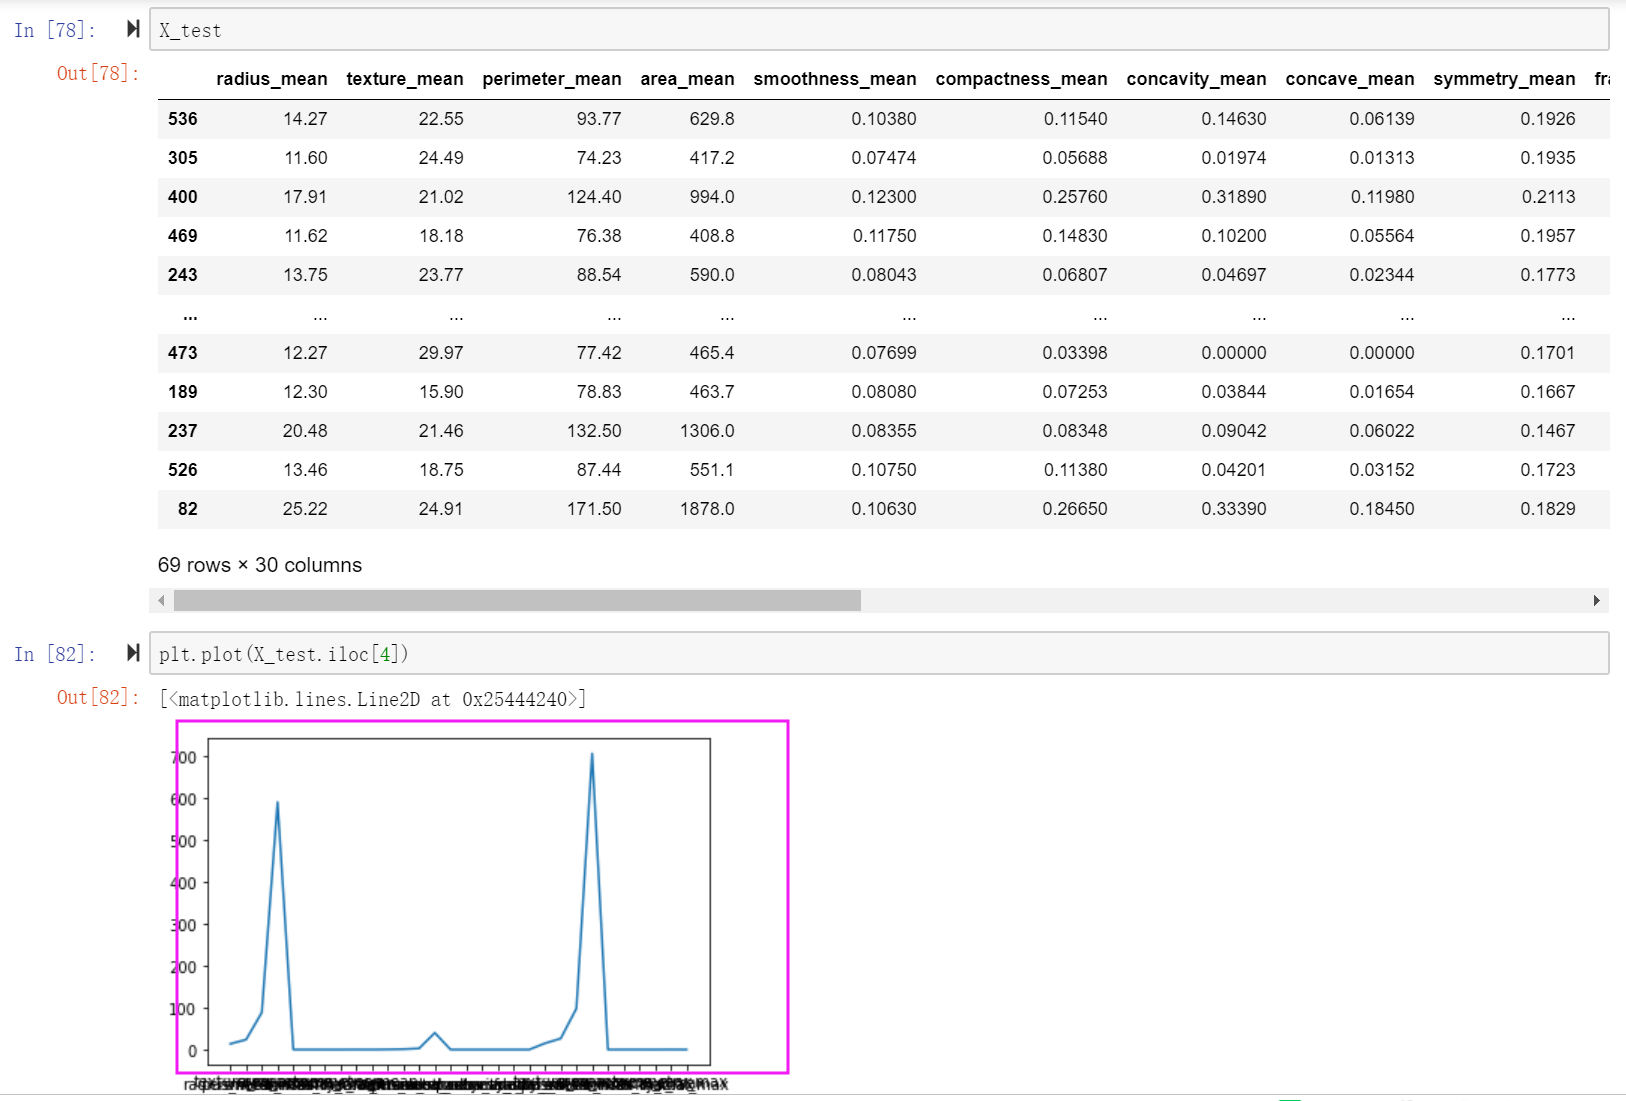The image size is (1626, 1101).
Task: Click the line plot output image
Action: [482, 897]
